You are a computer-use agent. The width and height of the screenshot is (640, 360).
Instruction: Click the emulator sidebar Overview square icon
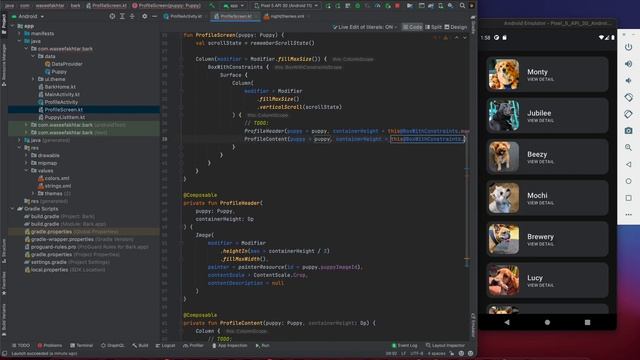(x=628, y=198)
